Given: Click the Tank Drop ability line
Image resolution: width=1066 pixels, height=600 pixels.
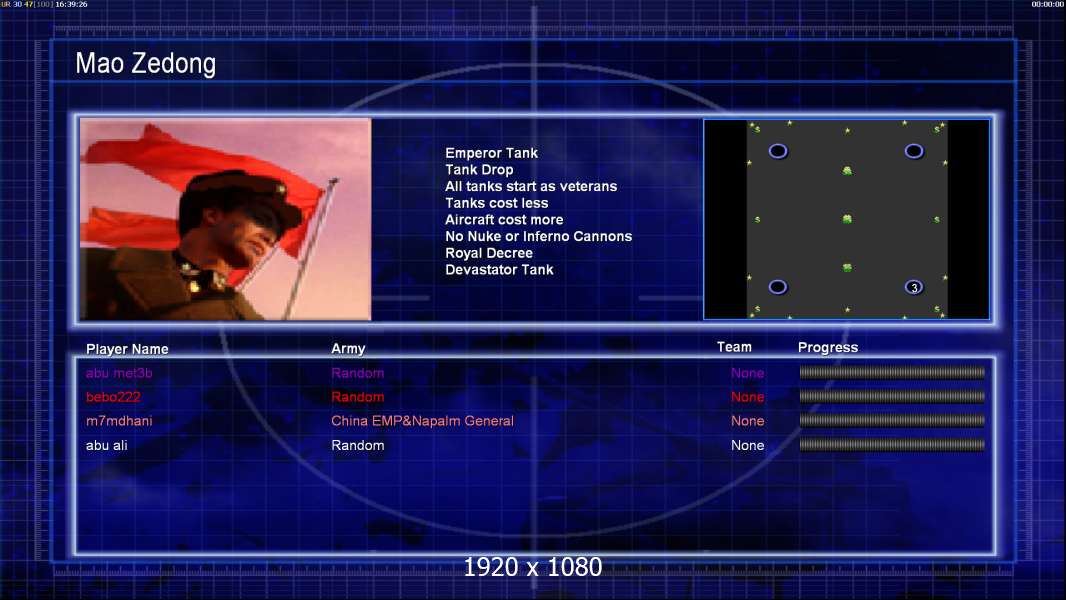Looking at the screenshot, I should click(x=479, y=170).
